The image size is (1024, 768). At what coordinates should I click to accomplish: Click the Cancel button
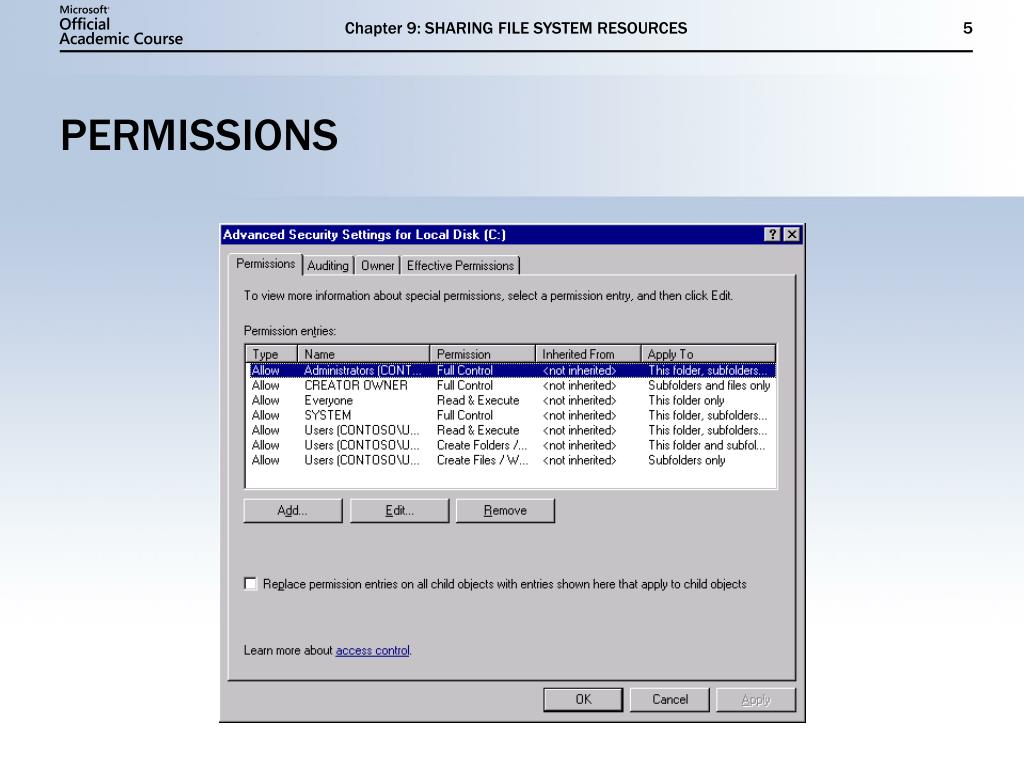pos(669,699)
